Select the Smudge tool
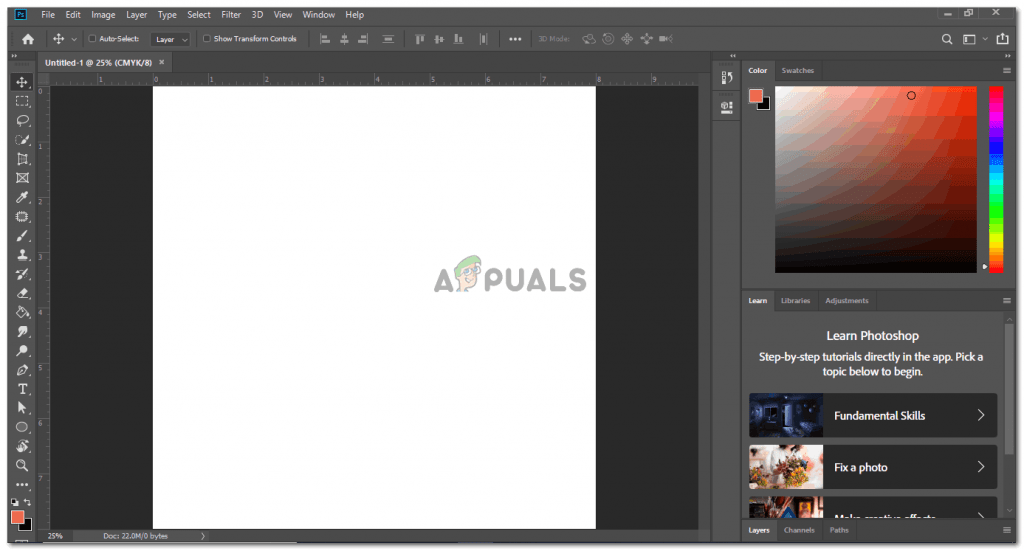Viewport: 1024px width, 551px height. [x=22, y=332]
